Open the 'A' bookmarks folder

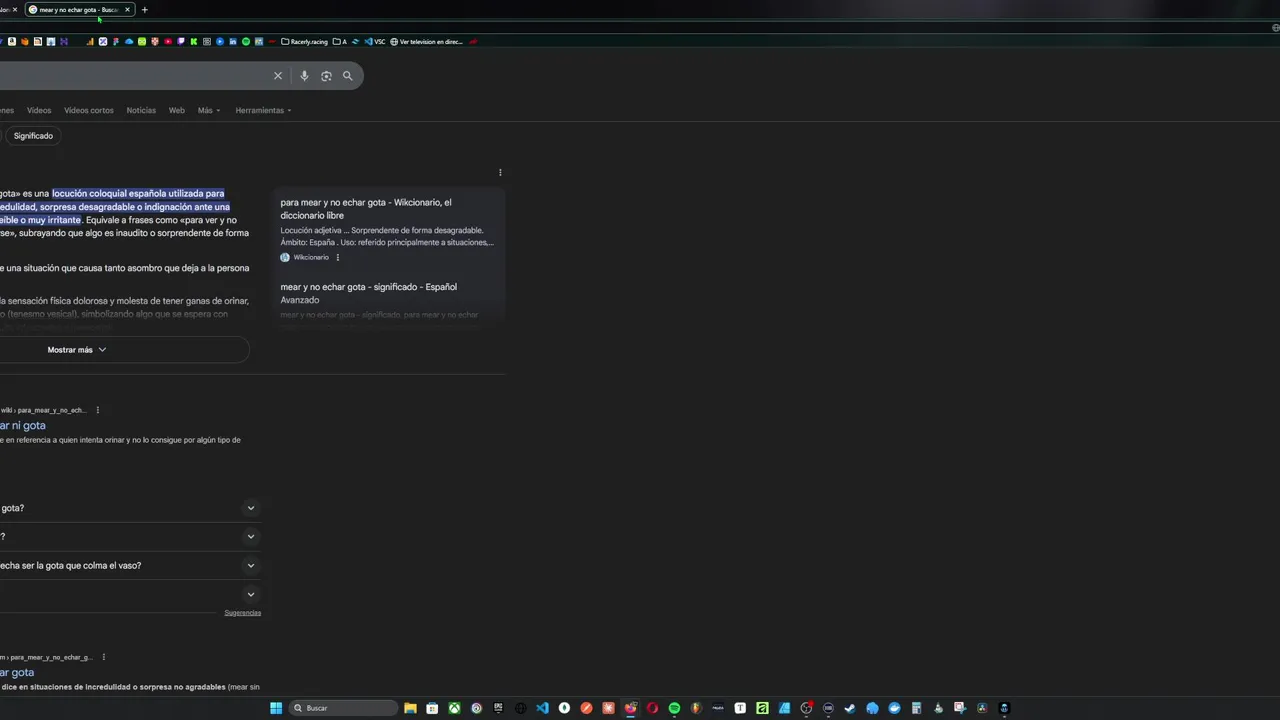[340, 42]
